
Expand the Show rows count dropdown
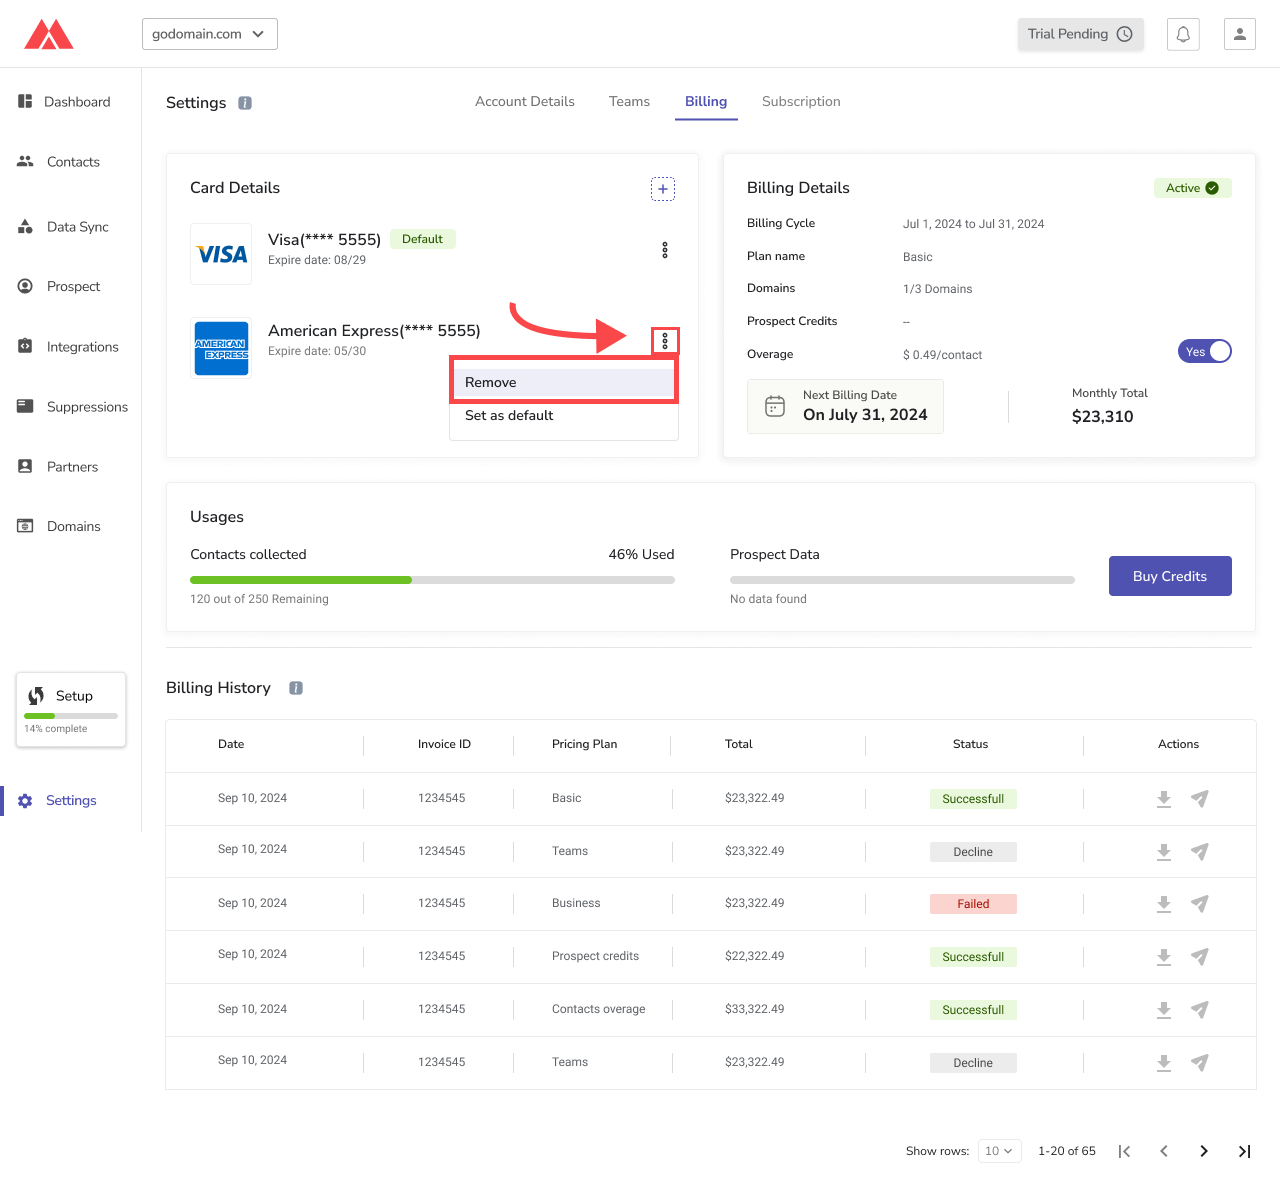click(x=999, y=1151)
